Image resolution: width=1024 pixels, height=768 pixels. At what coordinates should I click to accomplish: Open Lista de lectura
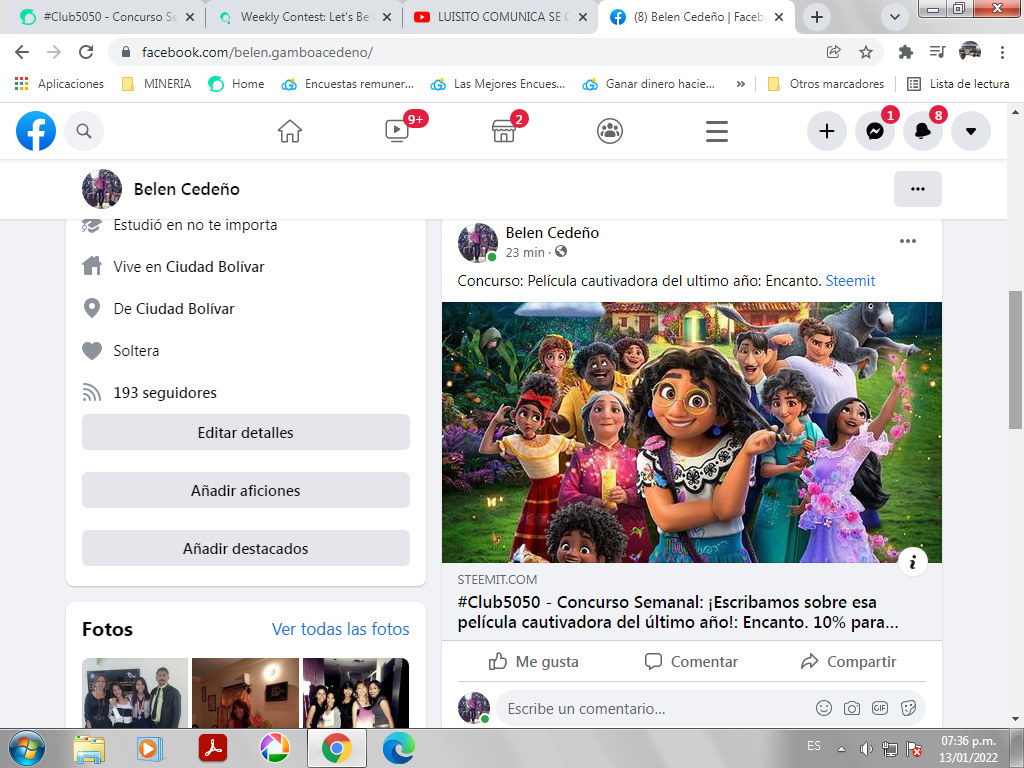click(959, 84)
